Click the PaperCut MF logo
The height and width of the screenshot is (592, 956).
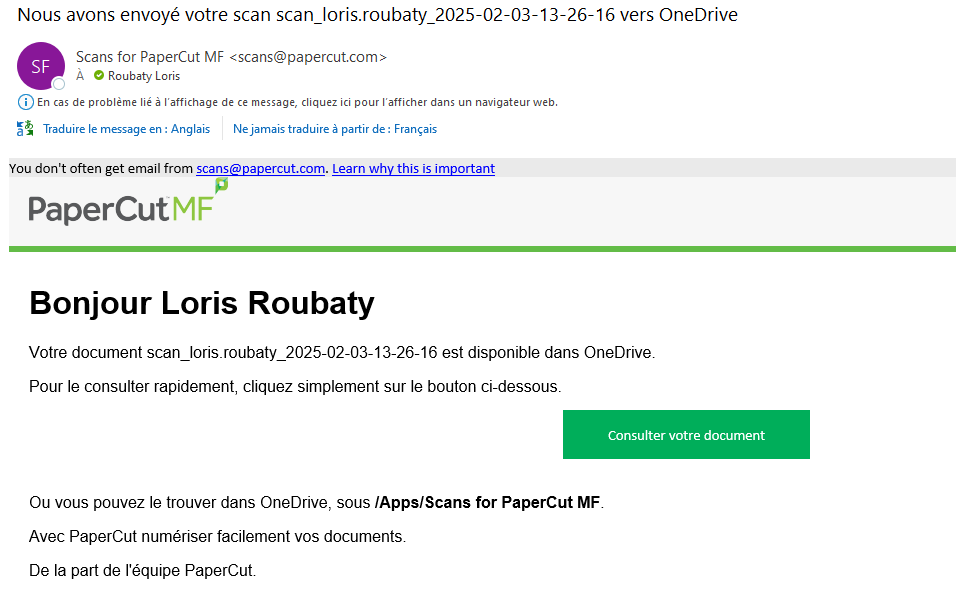(x=128, y=204)
